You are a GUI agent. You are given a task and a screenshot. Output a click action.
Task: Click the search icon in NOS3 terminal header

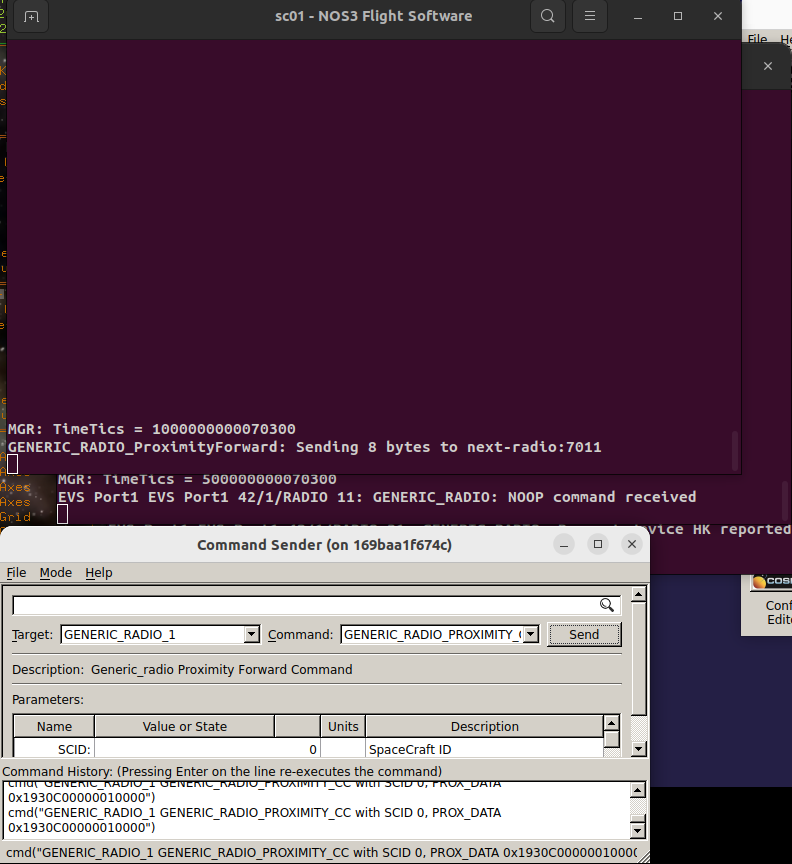[547, 16]
